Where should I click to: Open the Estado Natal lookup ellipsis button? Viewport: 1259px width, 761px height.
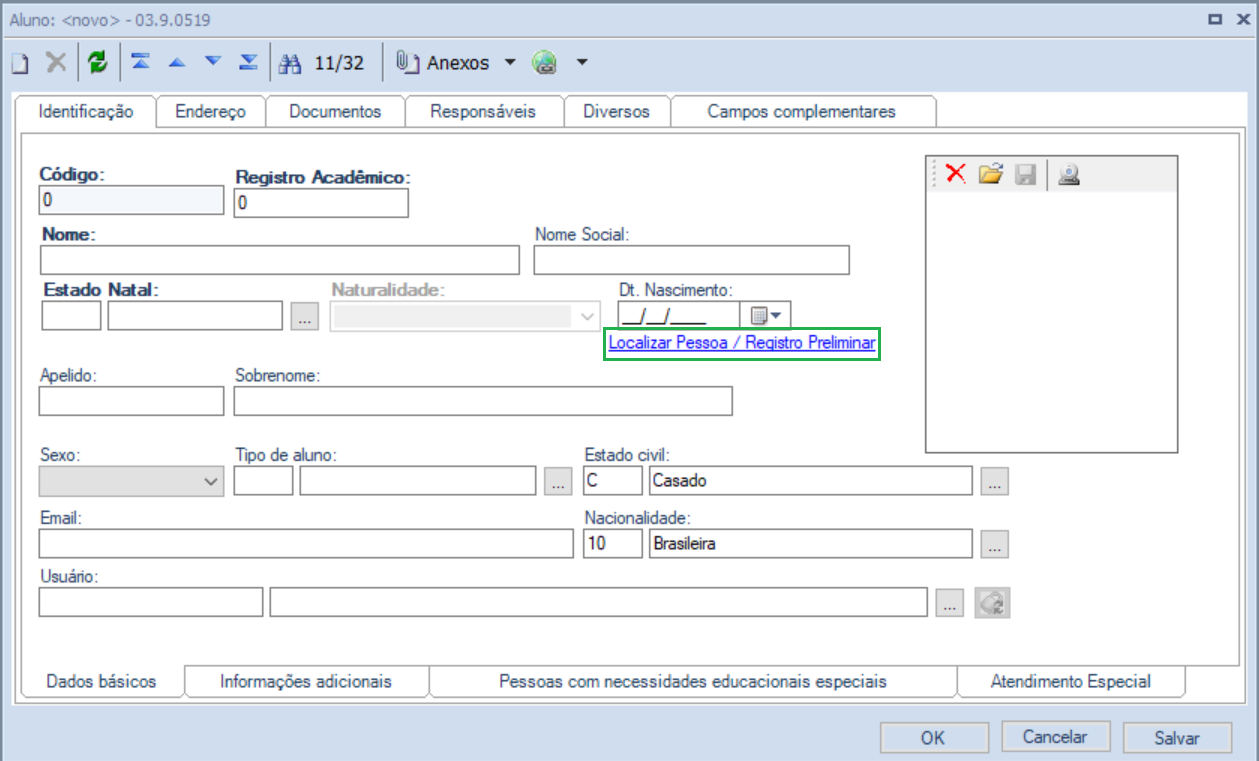(x=305, y=316)
